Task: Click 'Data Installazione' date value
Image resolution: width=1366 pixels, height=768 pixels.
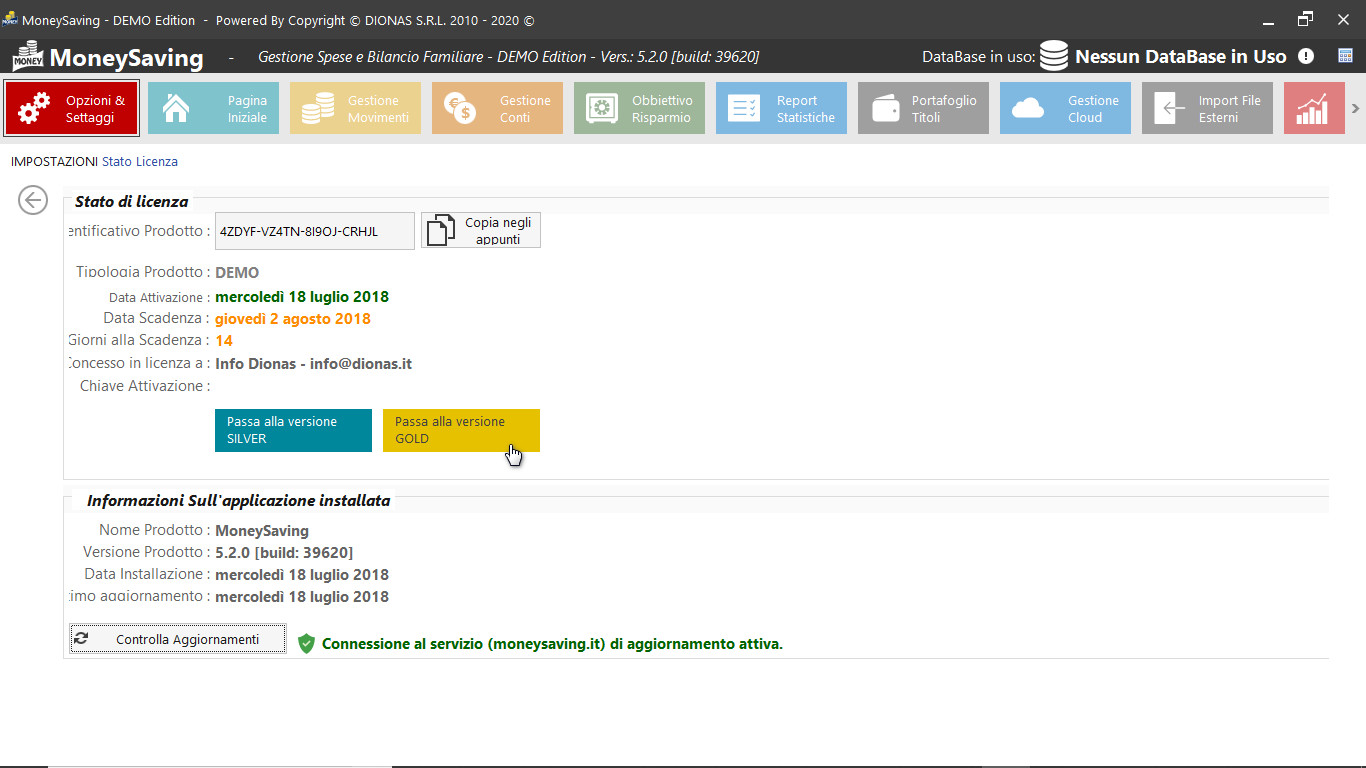Action: click(302, 575)
